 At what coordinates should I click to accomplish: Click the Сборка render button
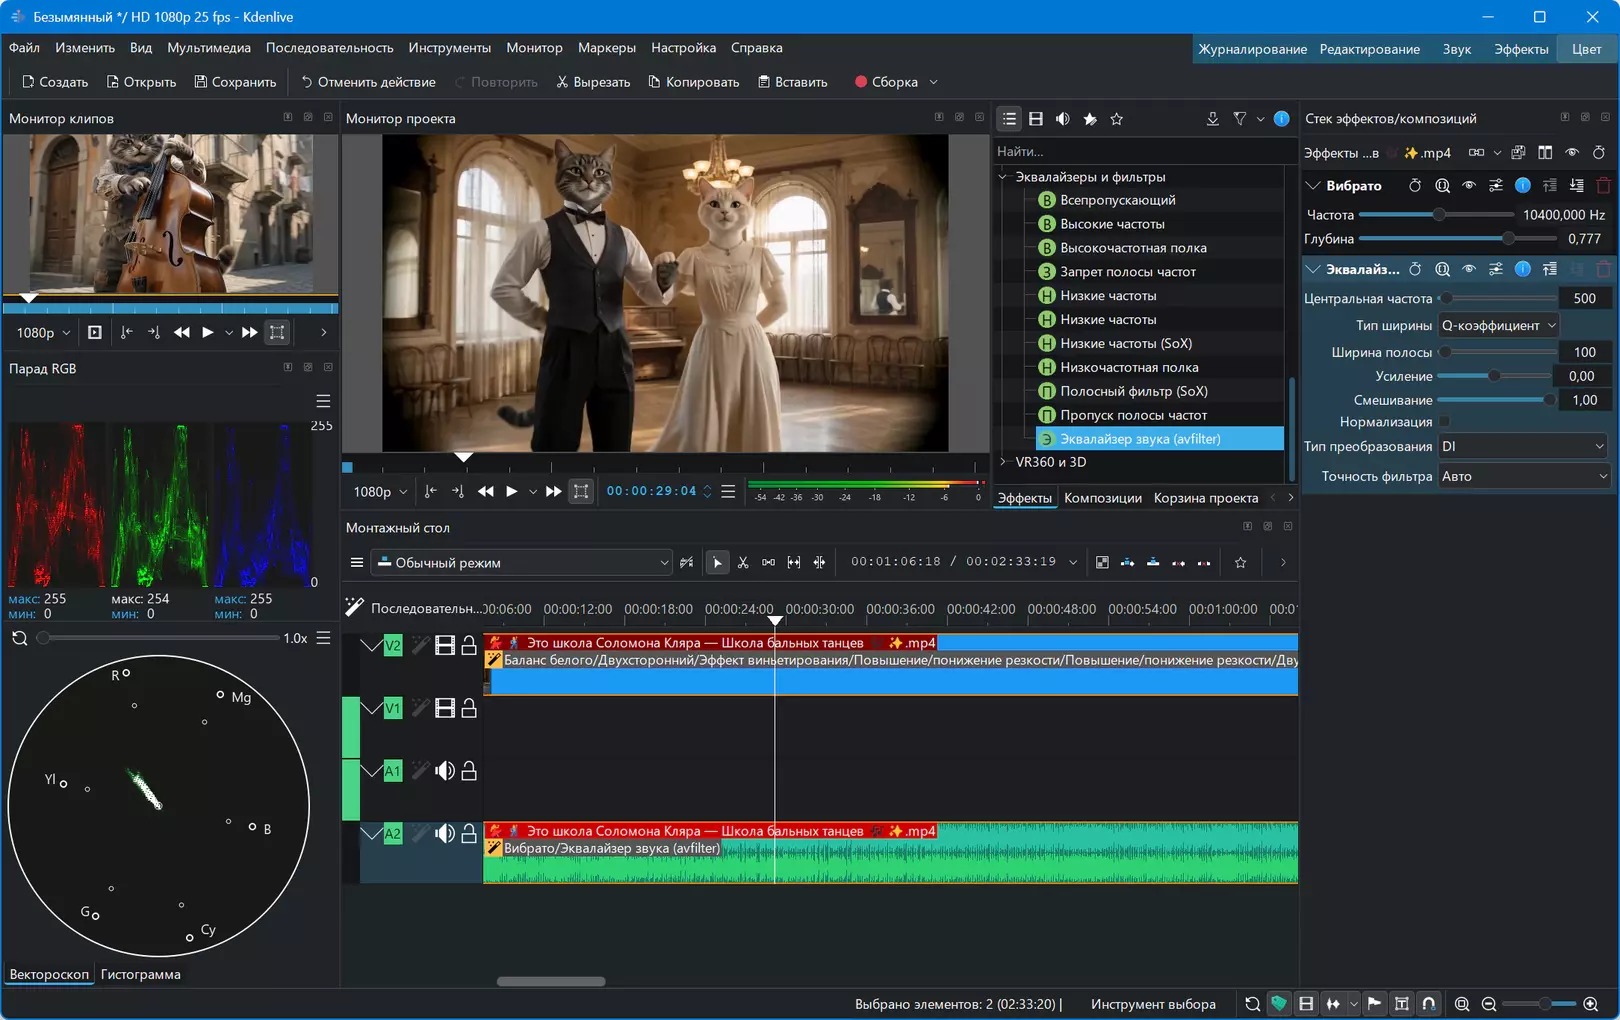click(x=886, y=82)
